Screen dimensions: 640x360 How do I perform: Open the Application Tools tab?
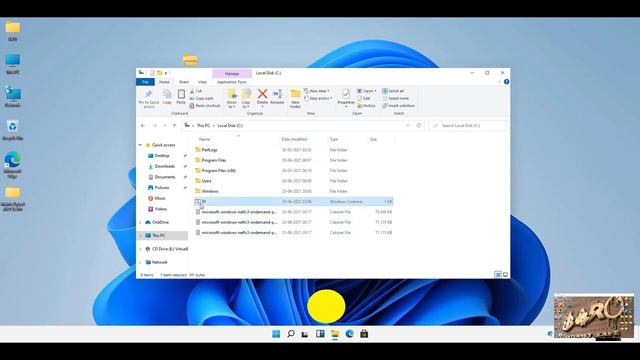(x=231, y=82)
